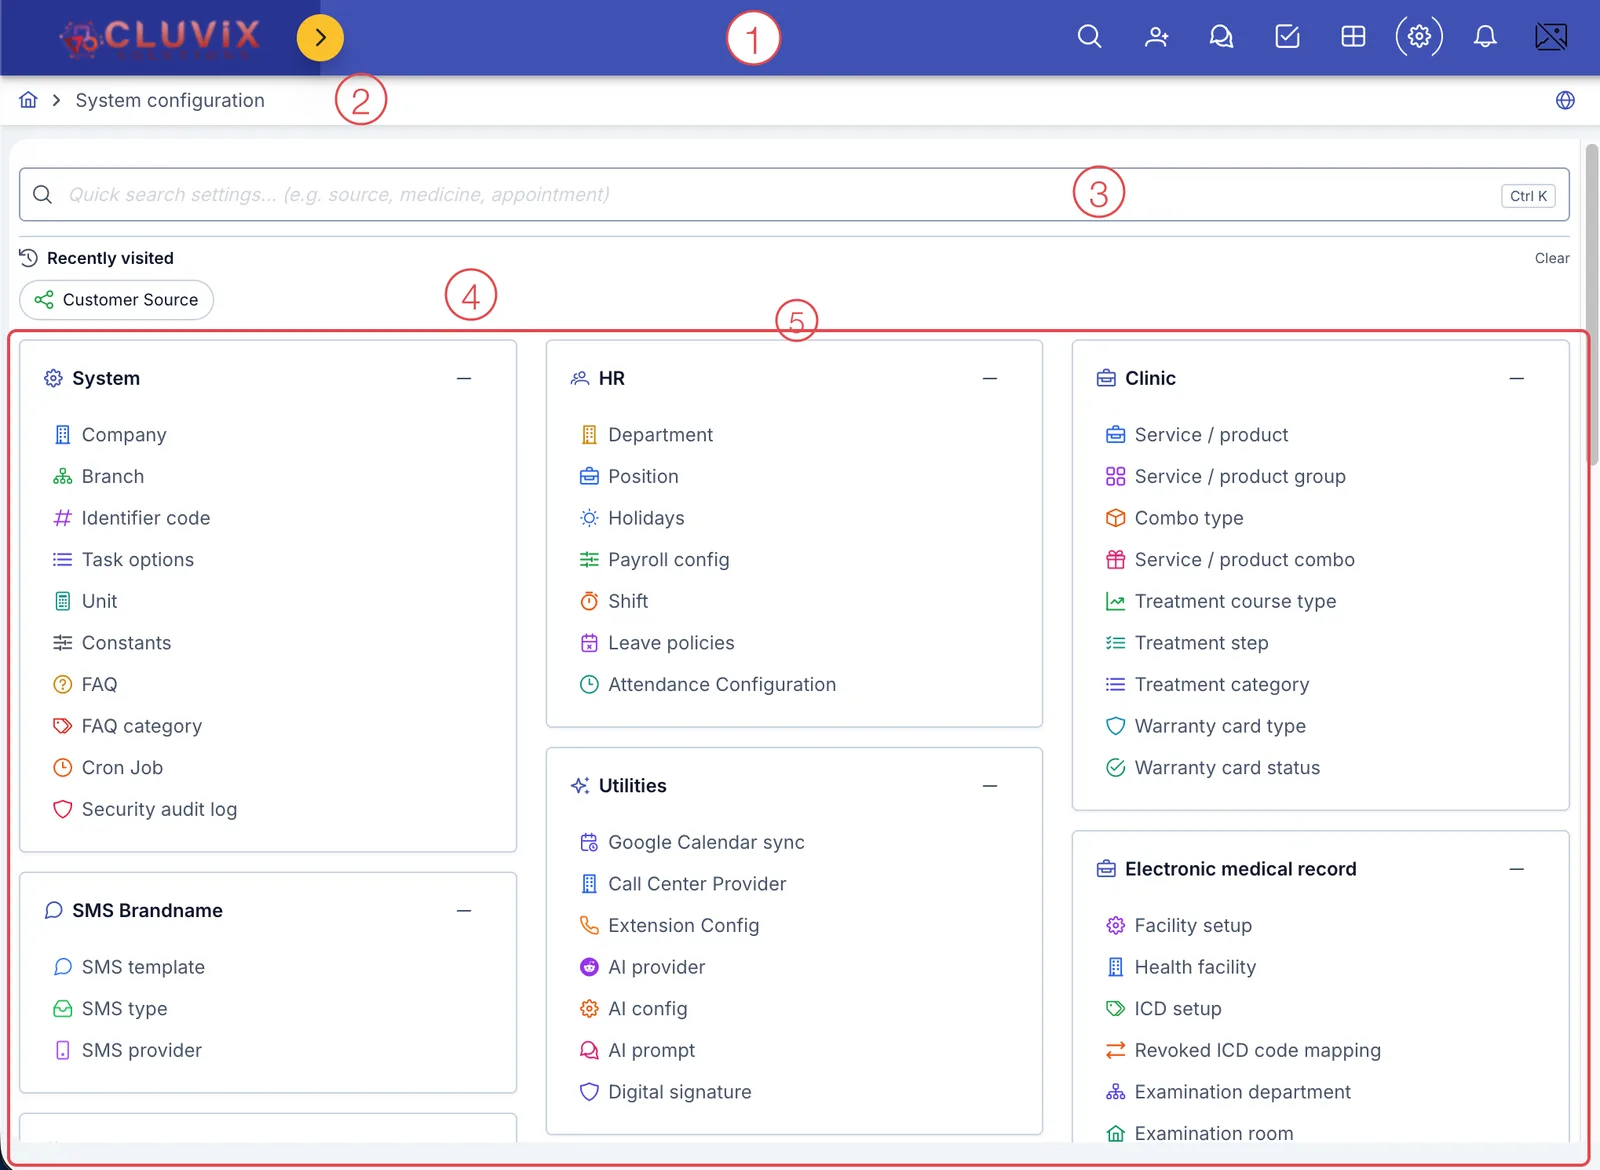Open System configuration breadcrumb
Viewport: 1600px width, 1170px height.
tap(170, 100)
